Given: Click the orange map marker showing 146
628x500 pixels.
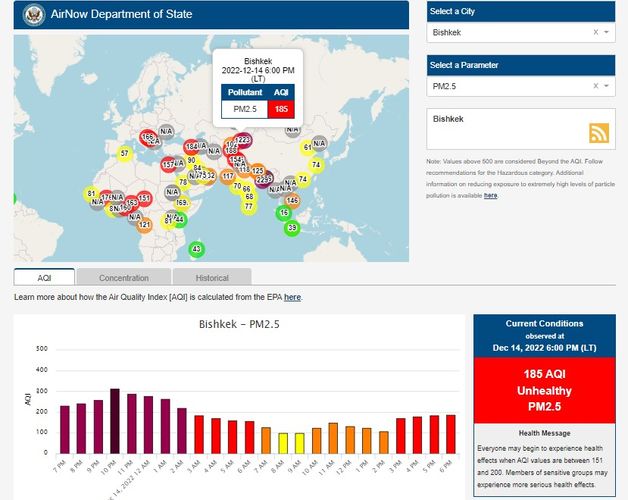Looking at the screenshot, I should coord(292,200).
